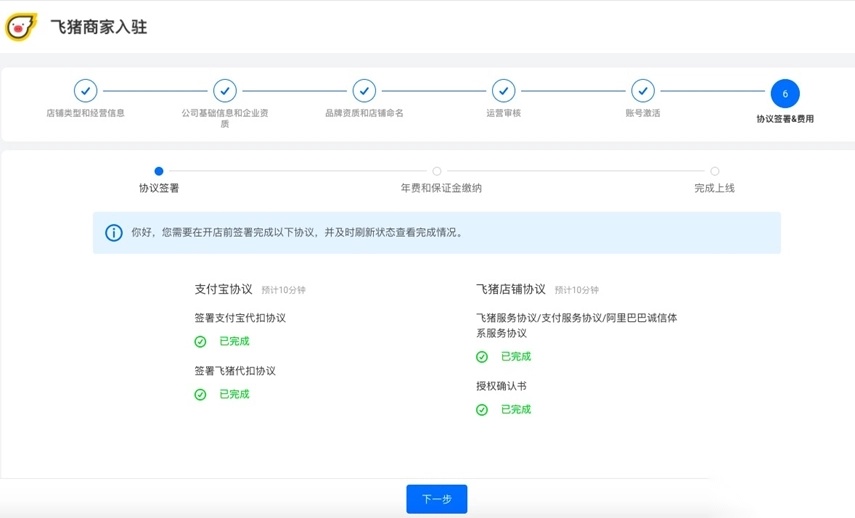
Task: Click the 飞猪店铺协议 heading
Action: (x=511, y=289)
